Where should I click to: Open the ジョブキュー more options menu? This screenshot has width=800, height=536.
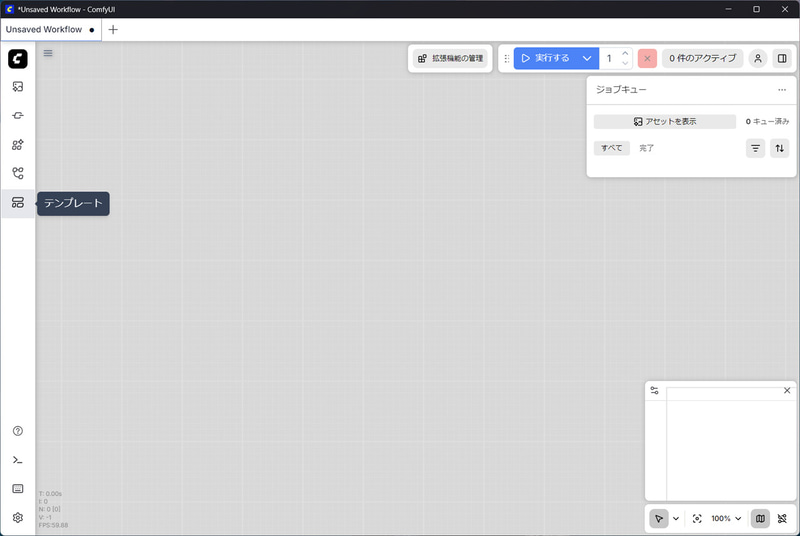click(782, 90)
